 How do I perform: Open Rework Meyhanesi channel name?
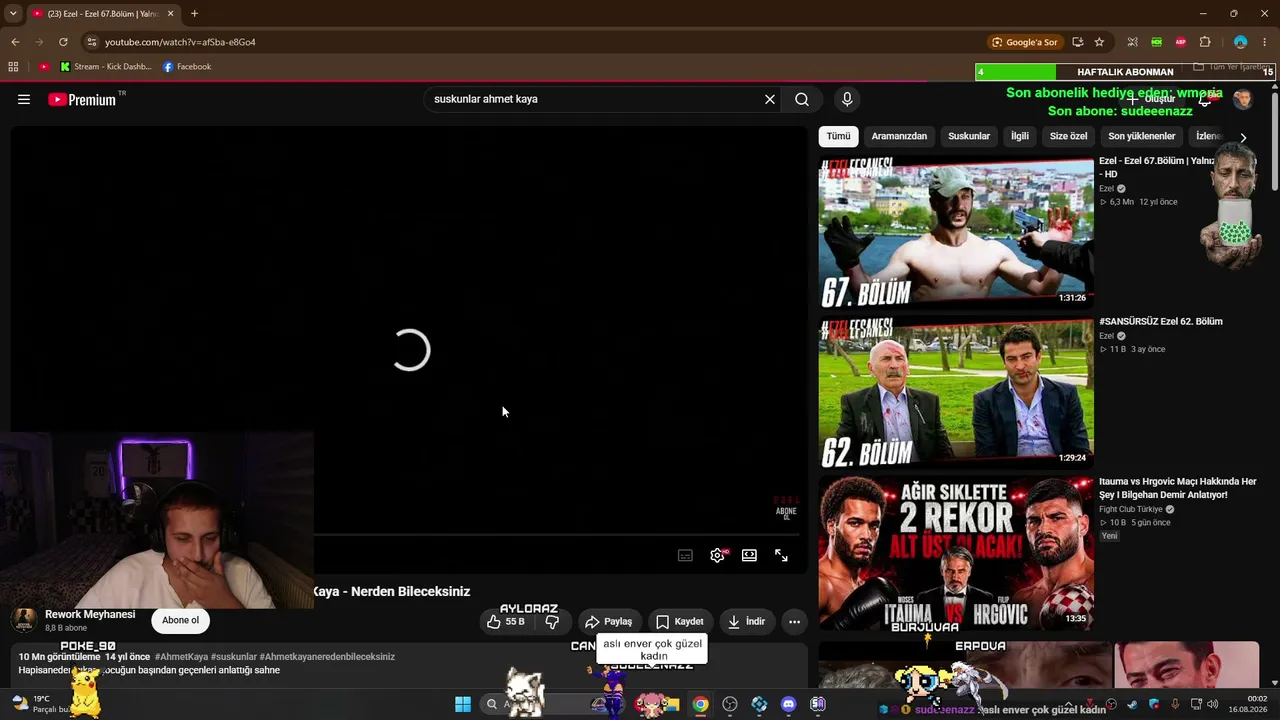pyautogui.click(x=90, y=614)
